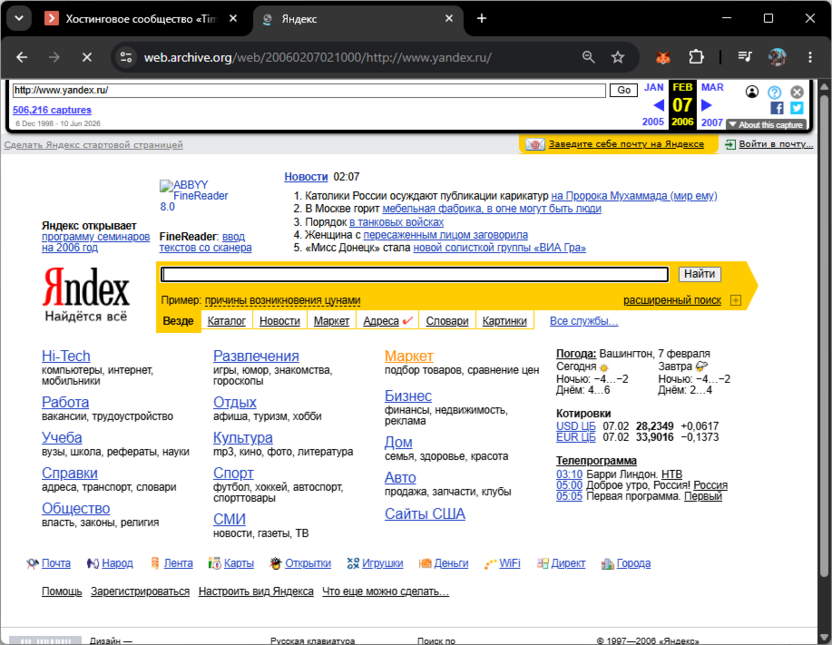Click the Yandex search input field
The width and height of the screenshot is (832, 645).
(x=414, y=274)
